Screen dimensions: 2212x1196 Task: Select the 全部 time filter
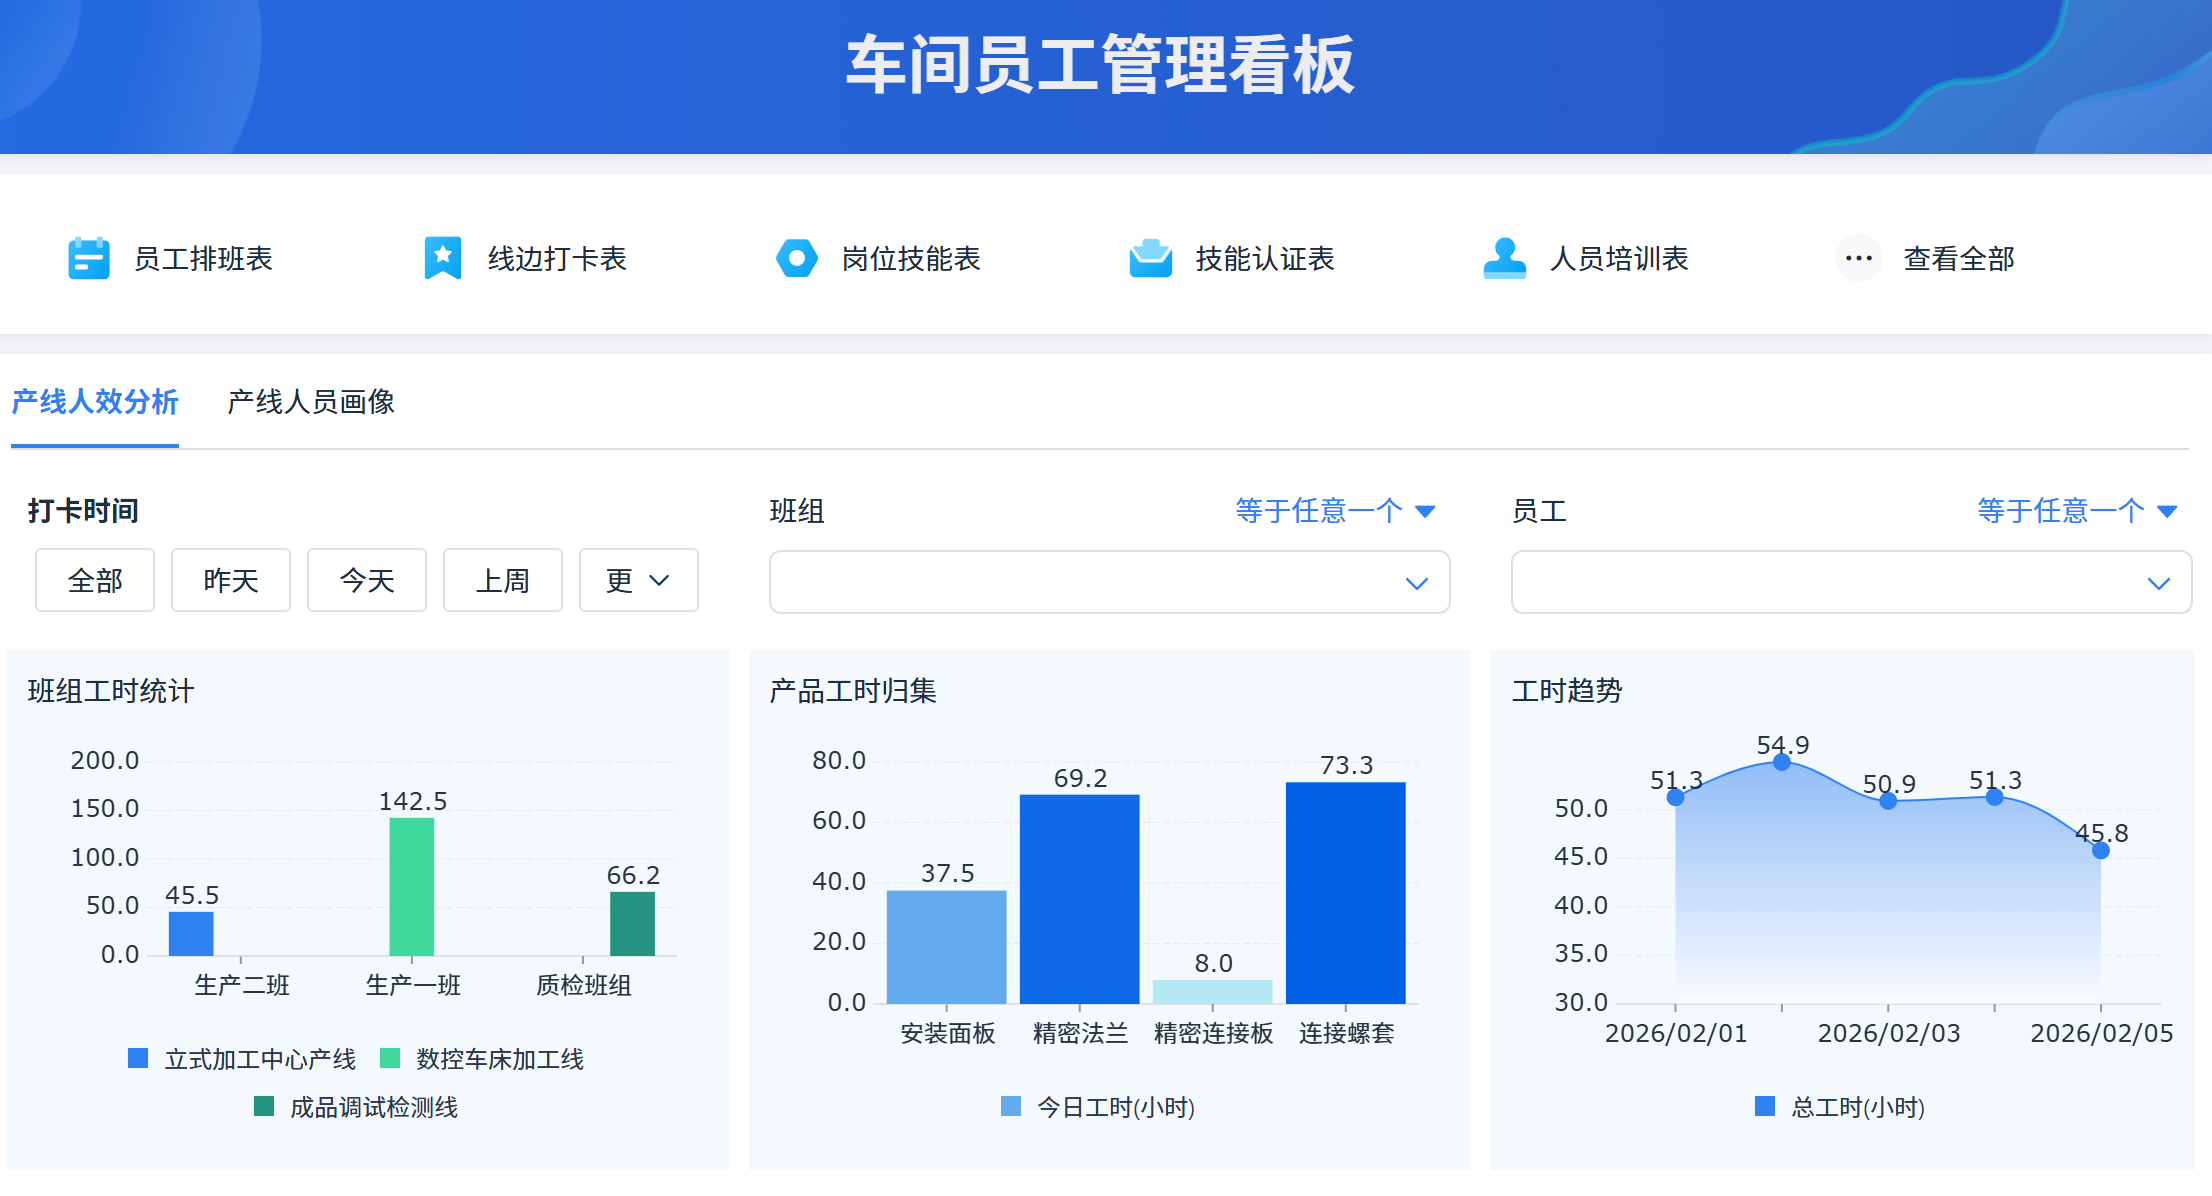[95, 580]
